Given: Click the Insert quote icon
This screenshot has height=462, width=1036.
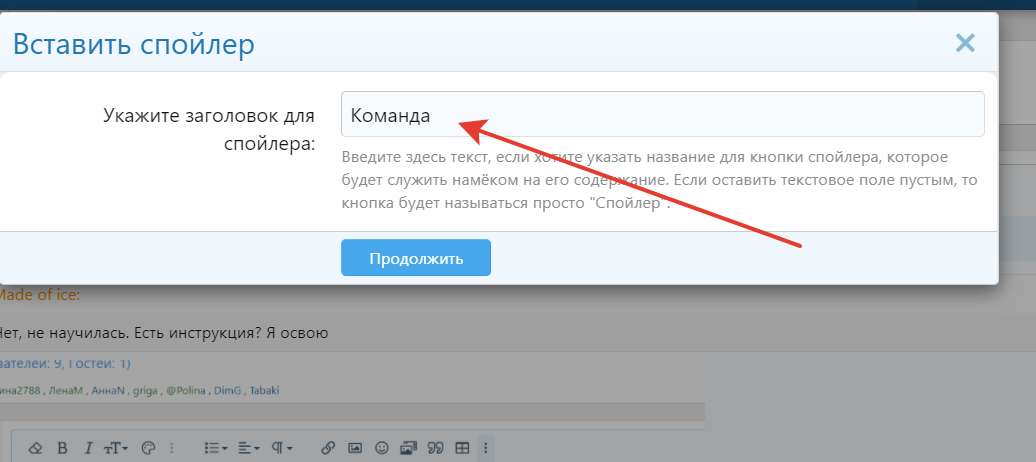Looking at the screenshot, I should [x=435, y=448].
